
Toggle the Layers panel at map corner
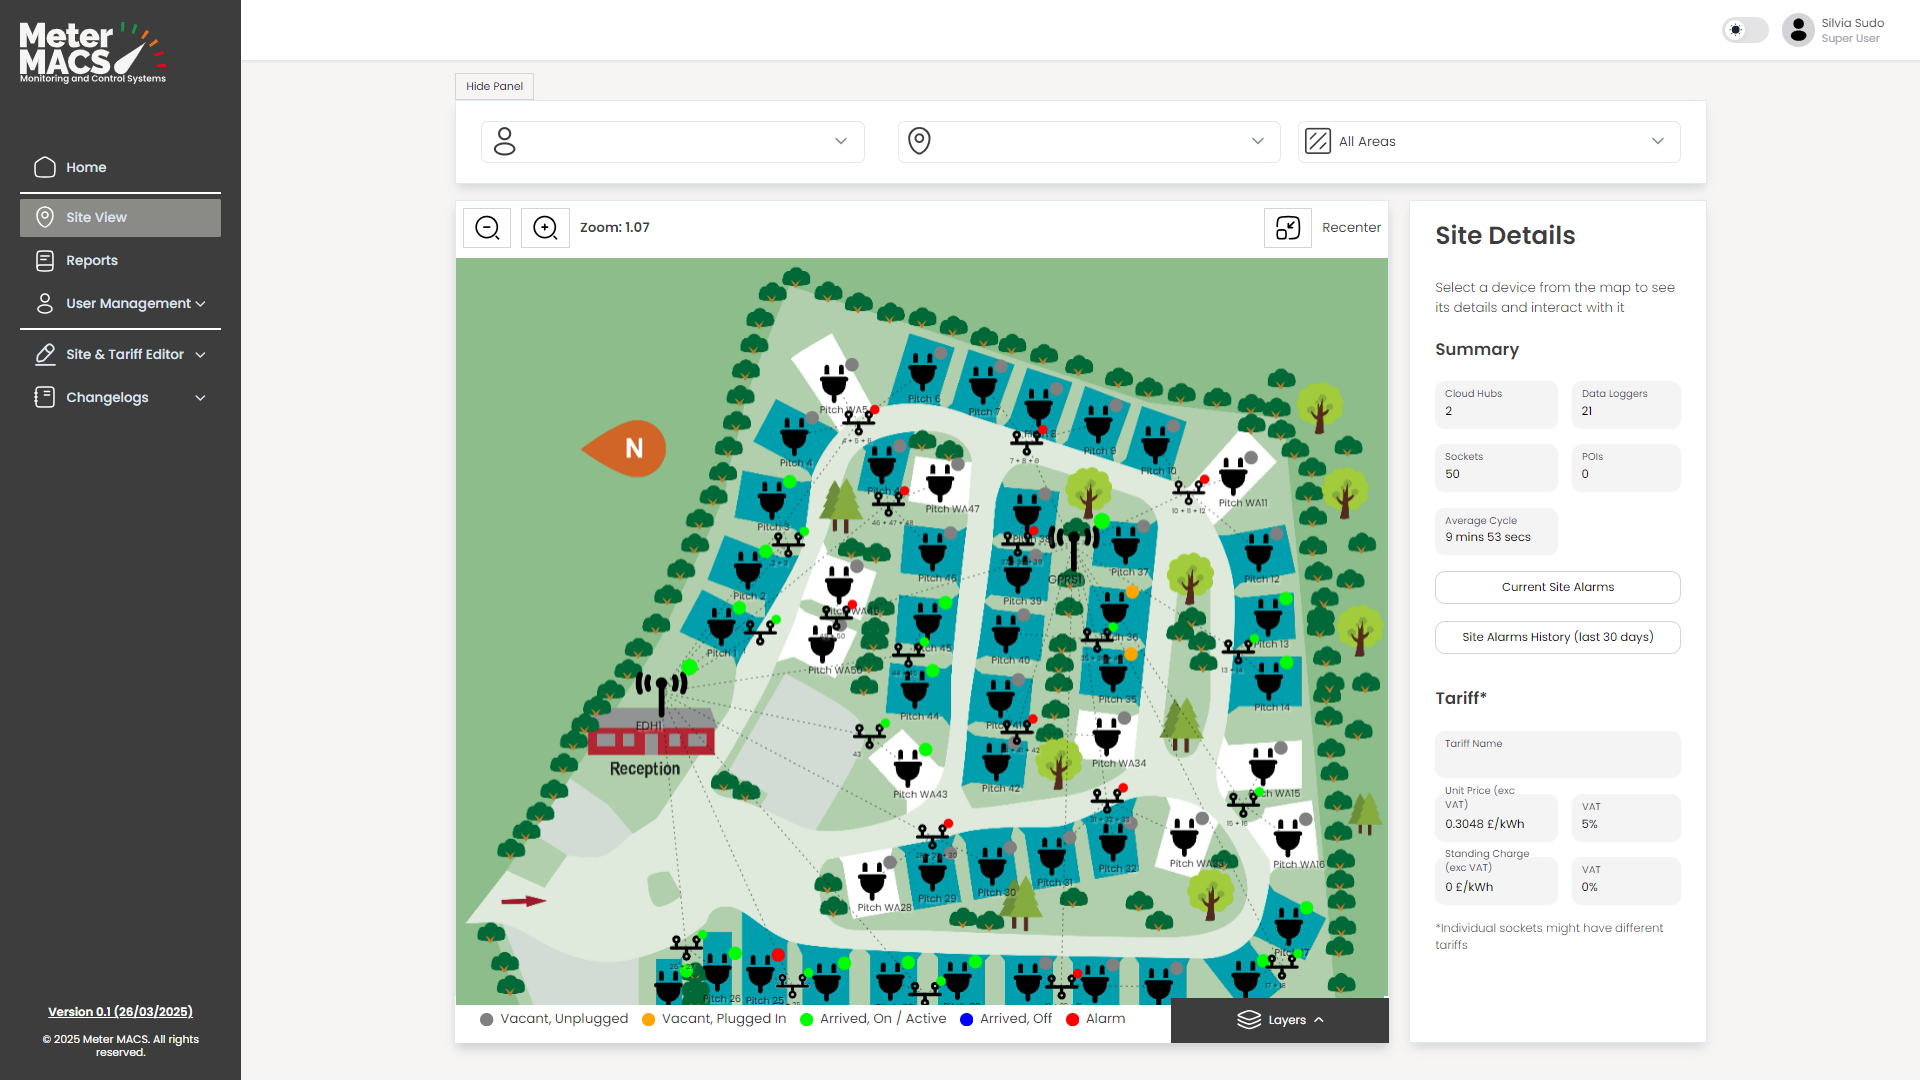(x=1280, y=1019)
